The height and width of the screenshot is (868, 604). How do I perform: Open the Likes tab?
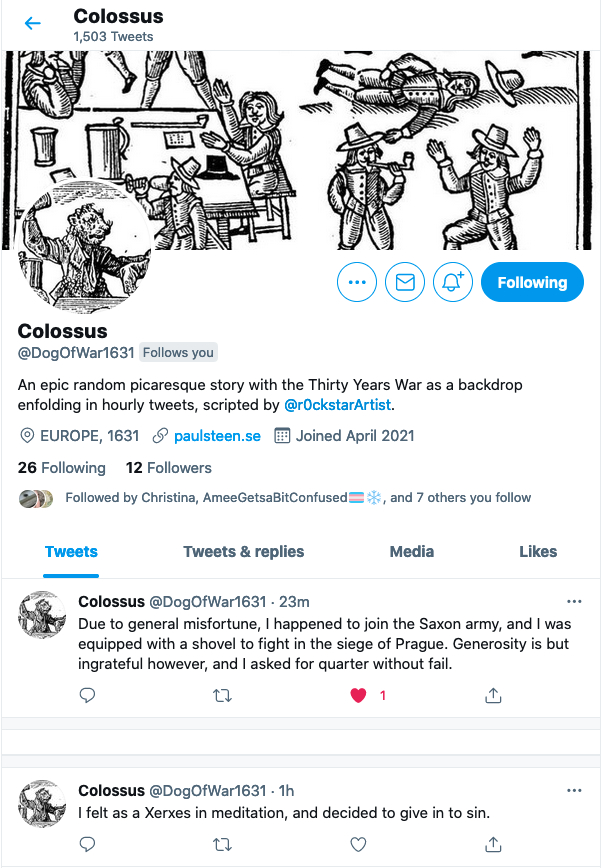(x=538, y=551)
